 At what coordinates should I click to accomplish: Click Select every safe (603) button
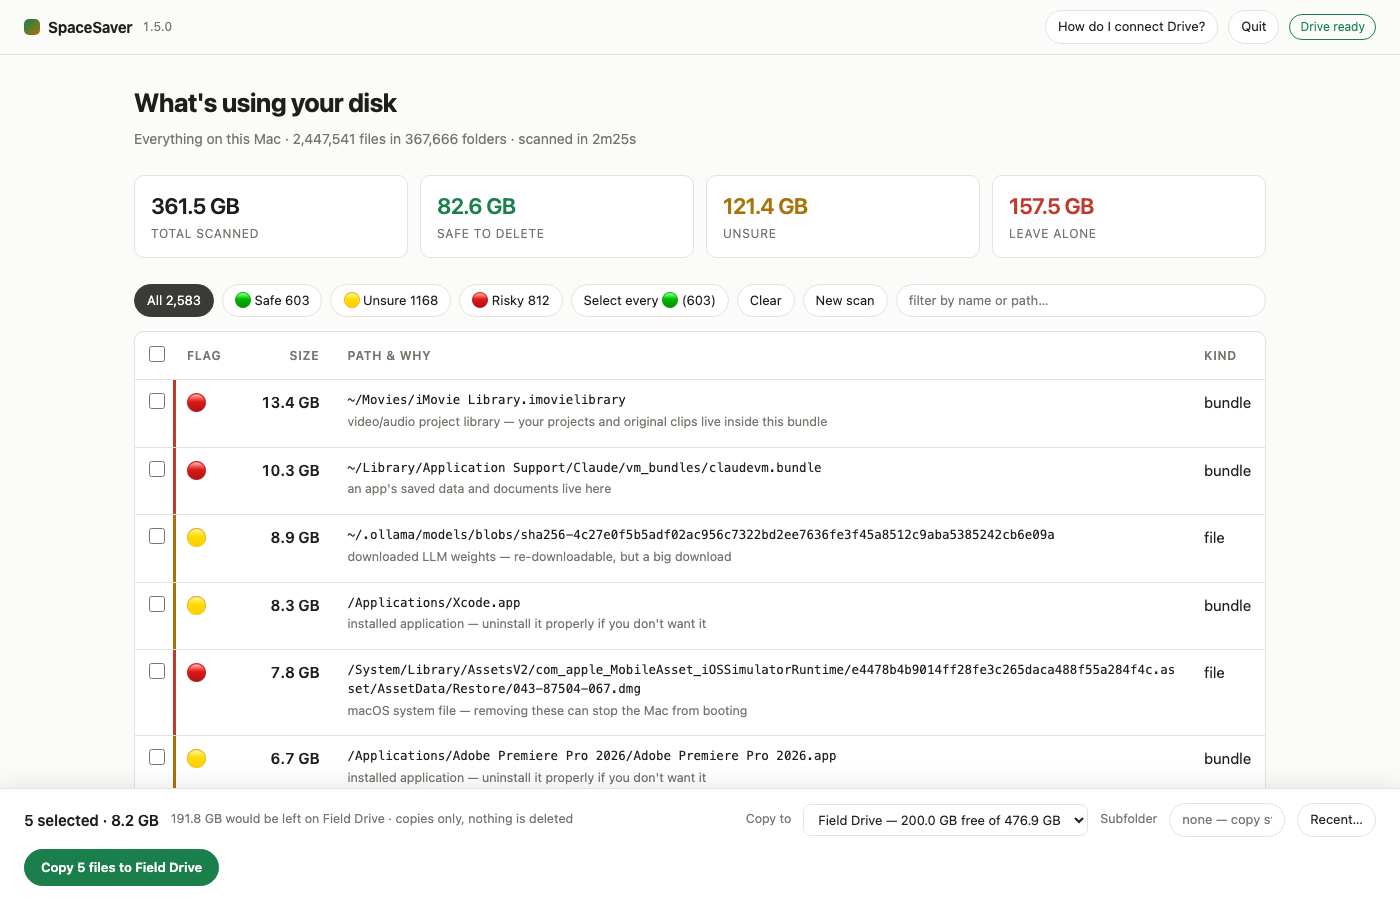650,301
